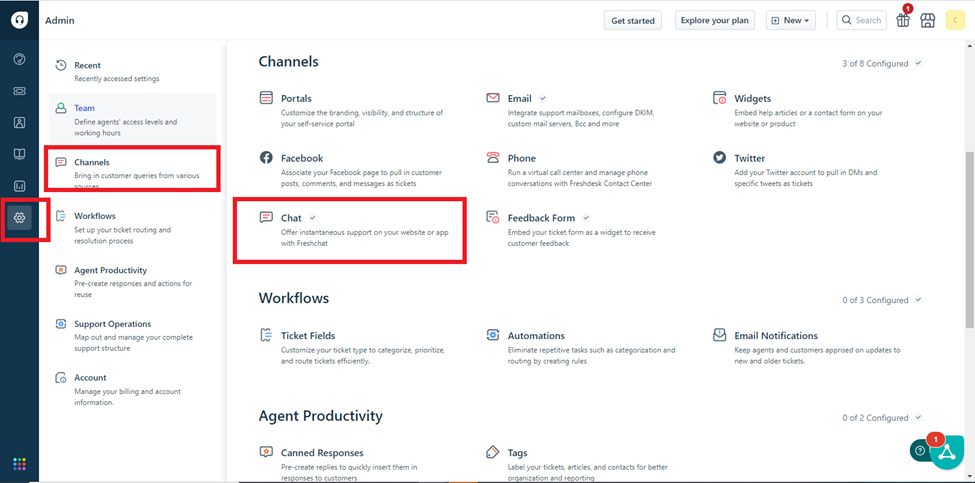Open the Canned Responses link

coord(322,453)
